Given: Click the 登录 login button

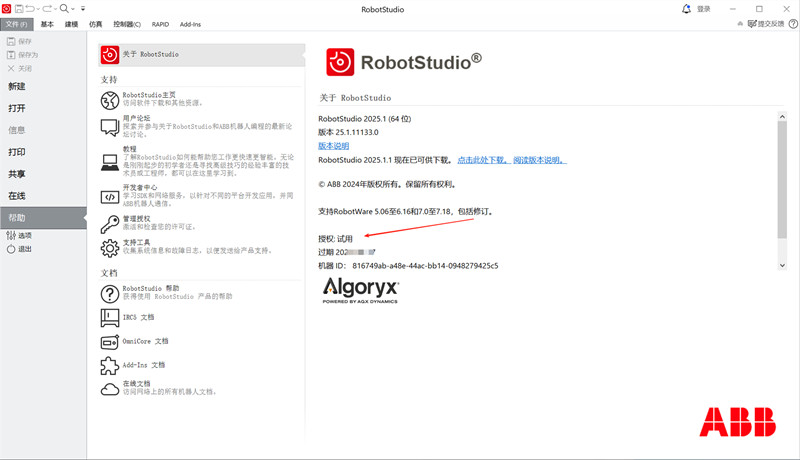Looking at the screenshot, I should coord(704,9).
